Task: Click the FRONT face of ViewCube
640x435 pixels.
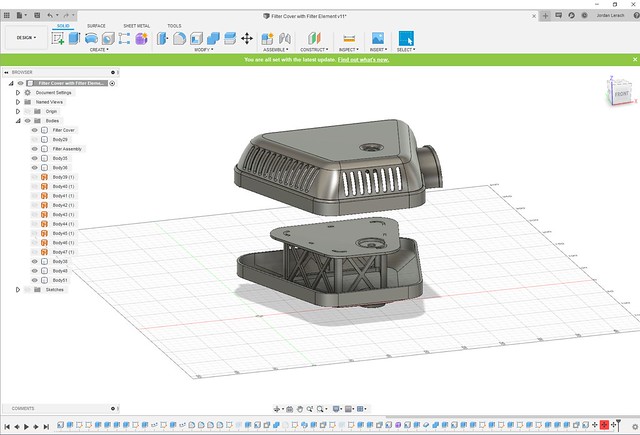Action: click(x=622, y=93)
